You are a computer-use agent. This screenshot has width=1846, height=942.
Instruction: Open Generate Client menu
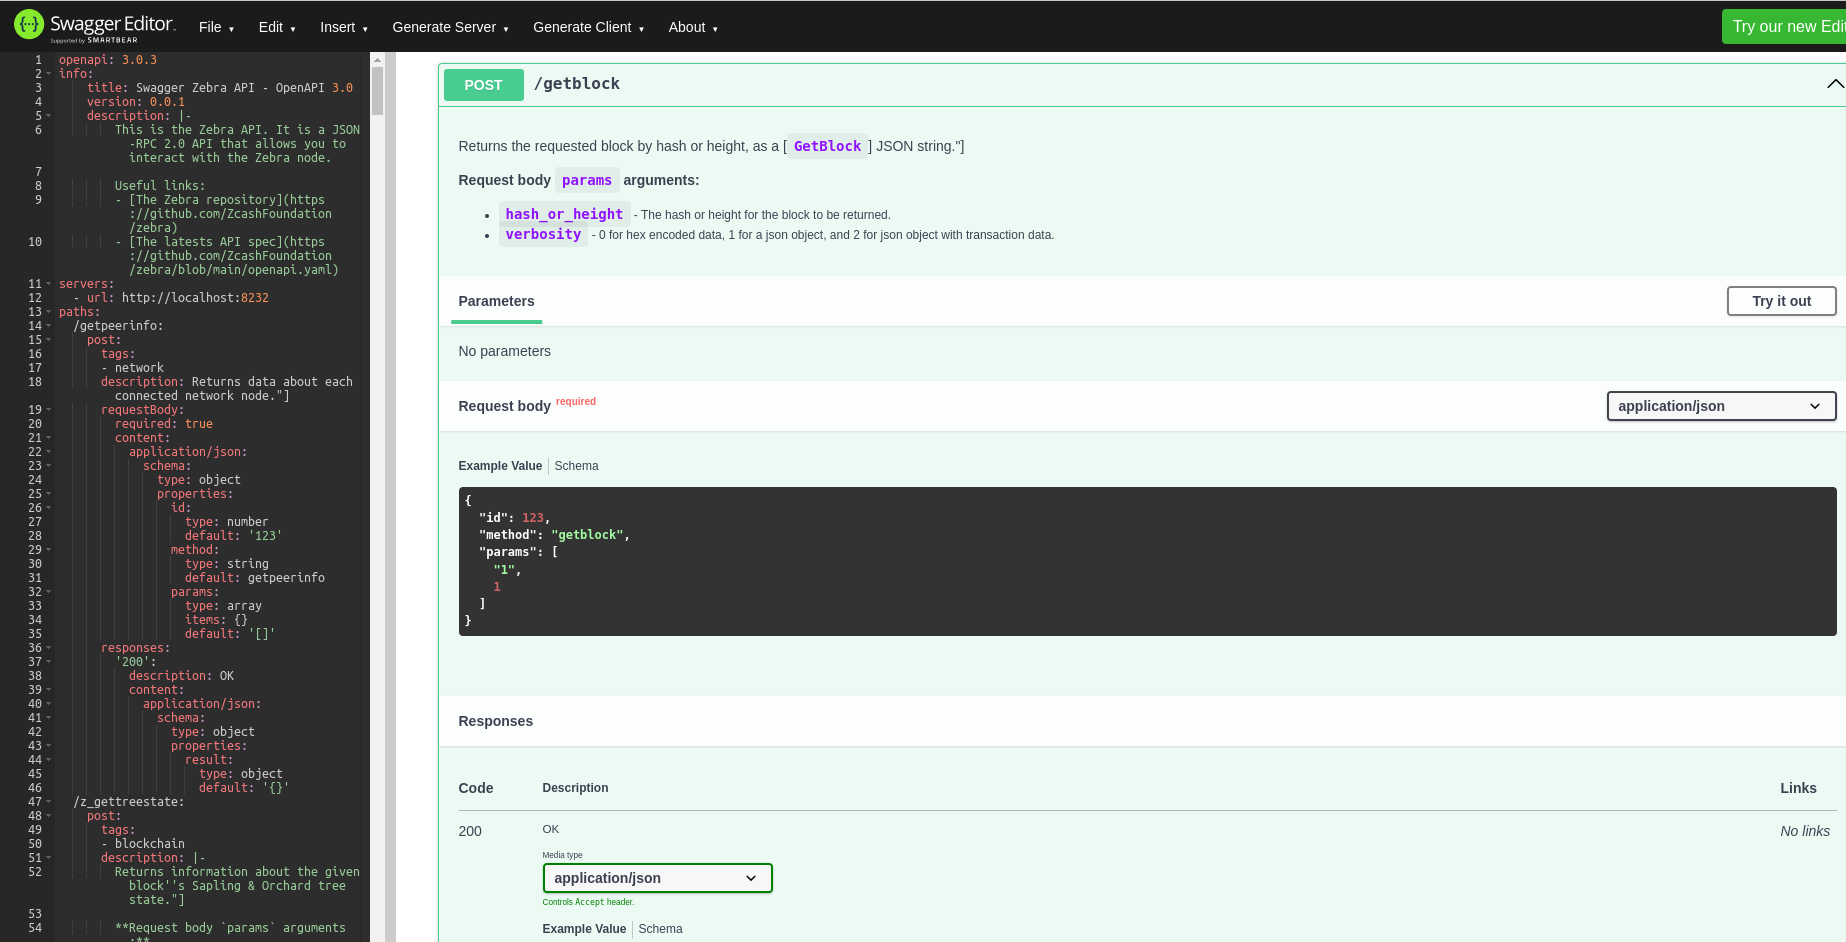pyautogui.click(x=588, y=27)
